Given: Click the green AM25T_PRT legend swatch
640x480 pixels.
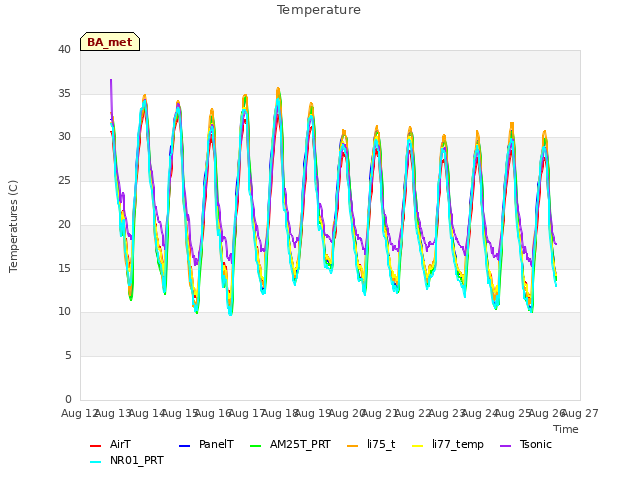Looking at the screenshot, I should pyautogui.click(x=256, y=446).
